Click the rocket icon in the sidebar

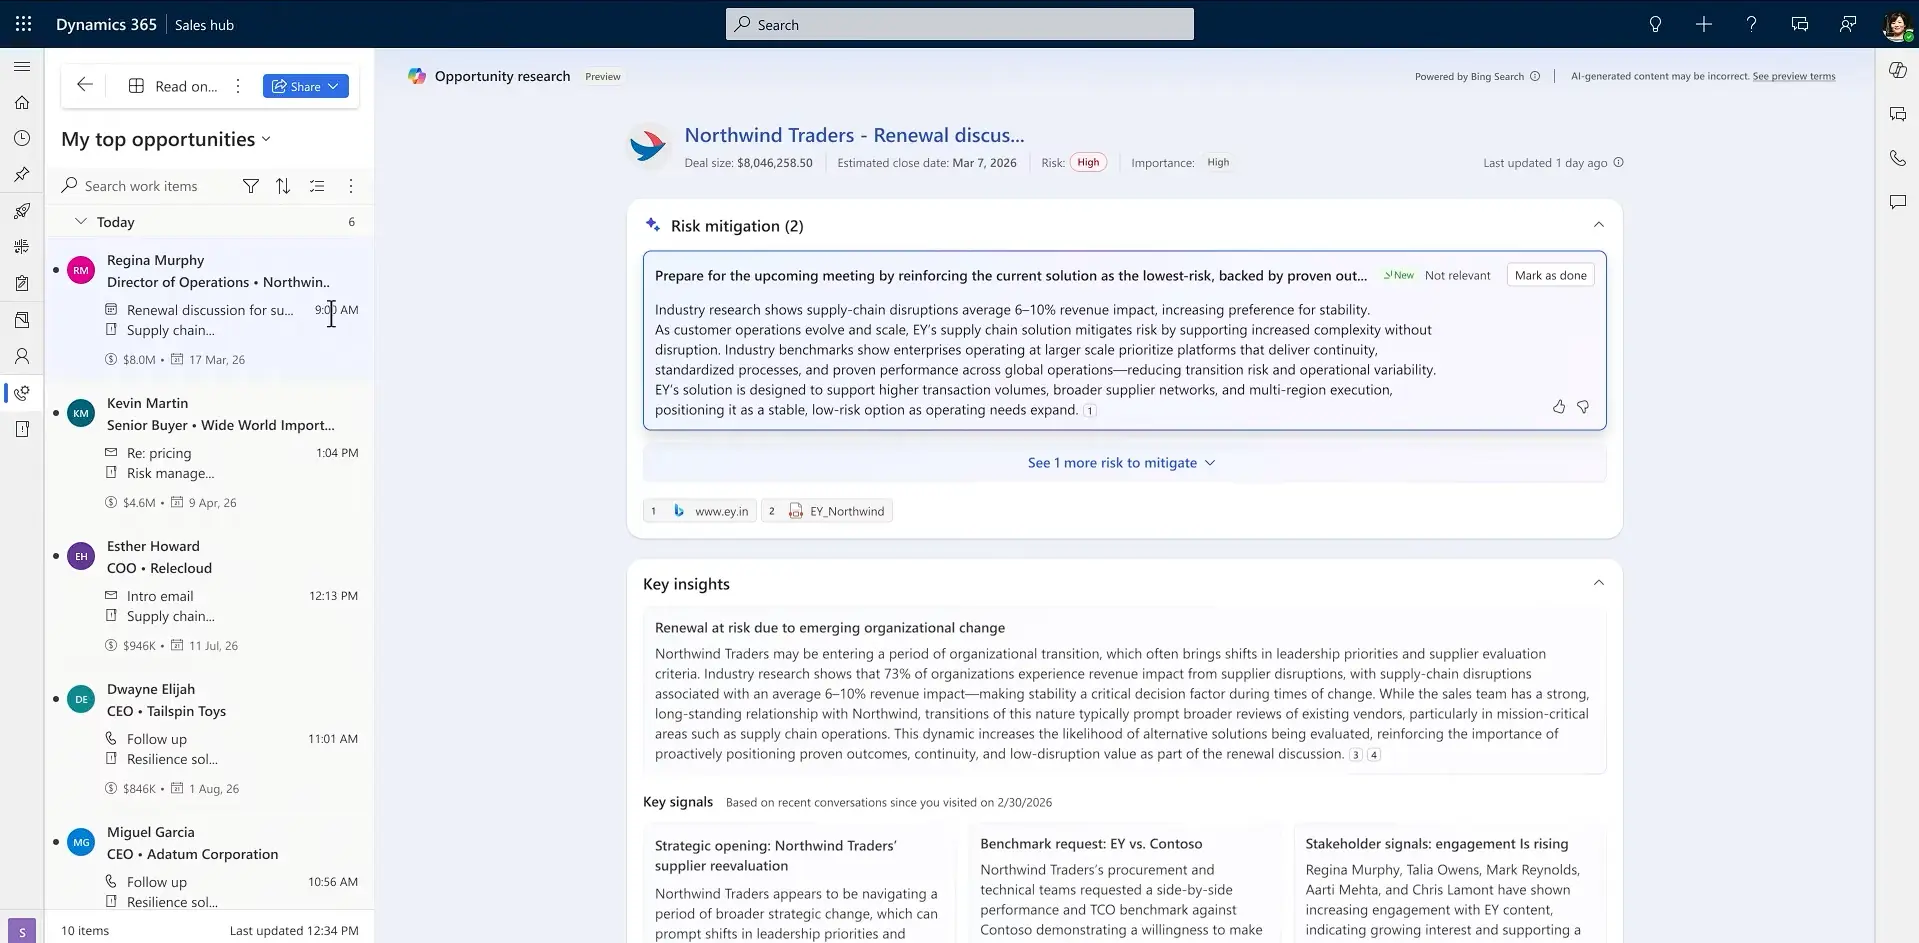click(22, 211)
